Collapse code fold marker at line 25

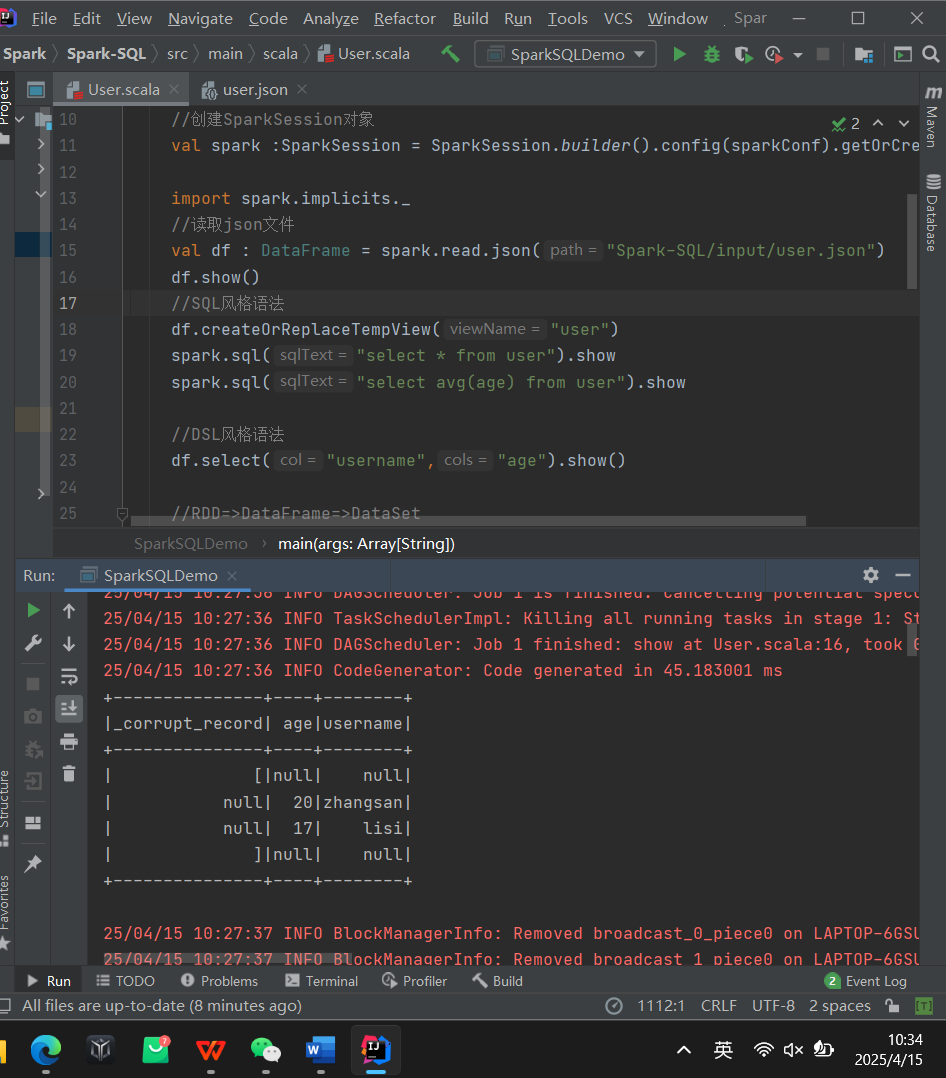coord(122,514)
